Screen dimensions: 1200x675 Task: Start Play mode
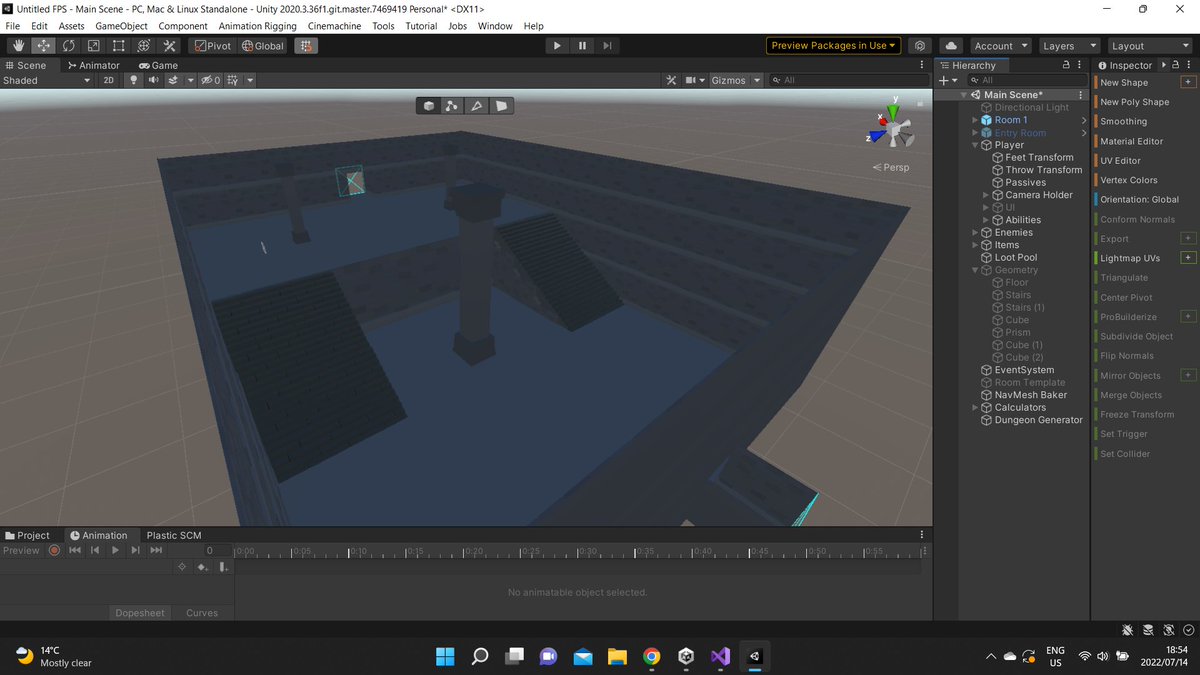[x=557, y=46]
